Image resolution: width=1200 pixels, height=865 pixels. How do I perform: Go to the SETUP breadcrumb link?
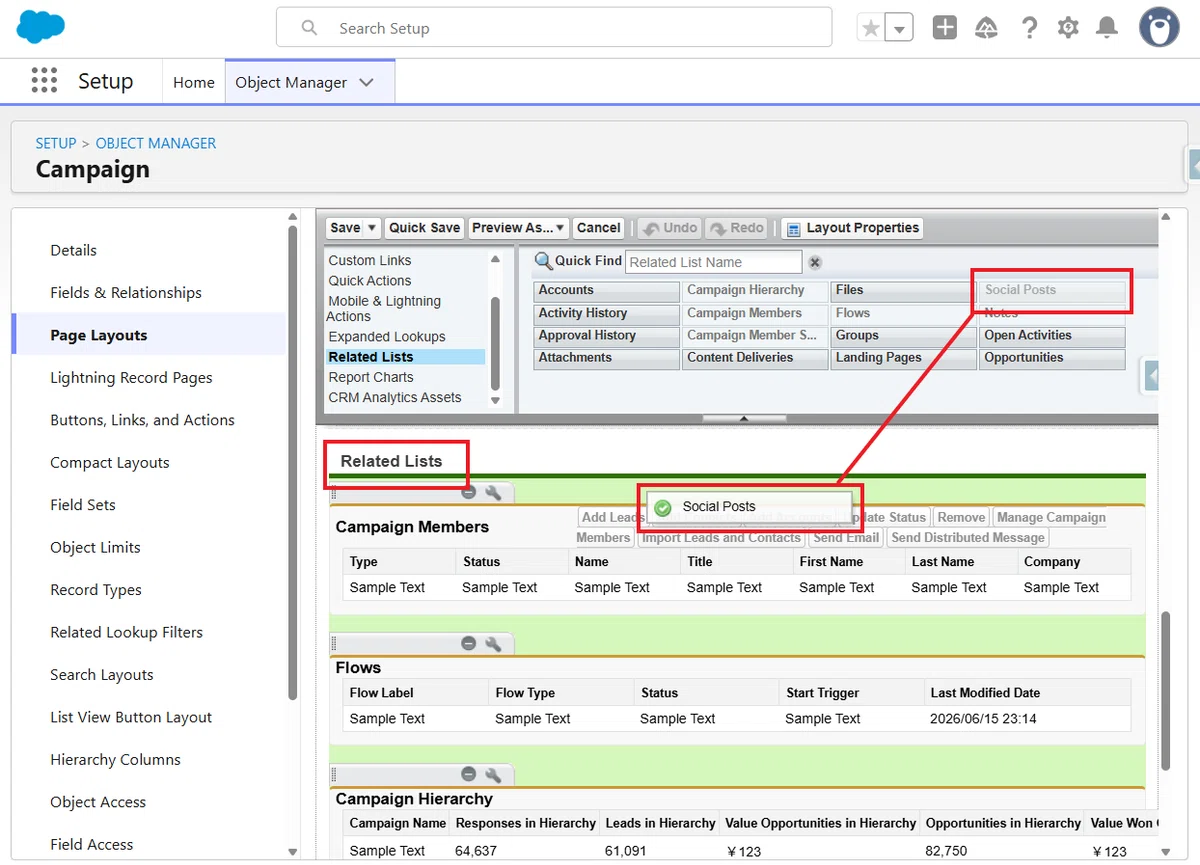click(56, 143)
